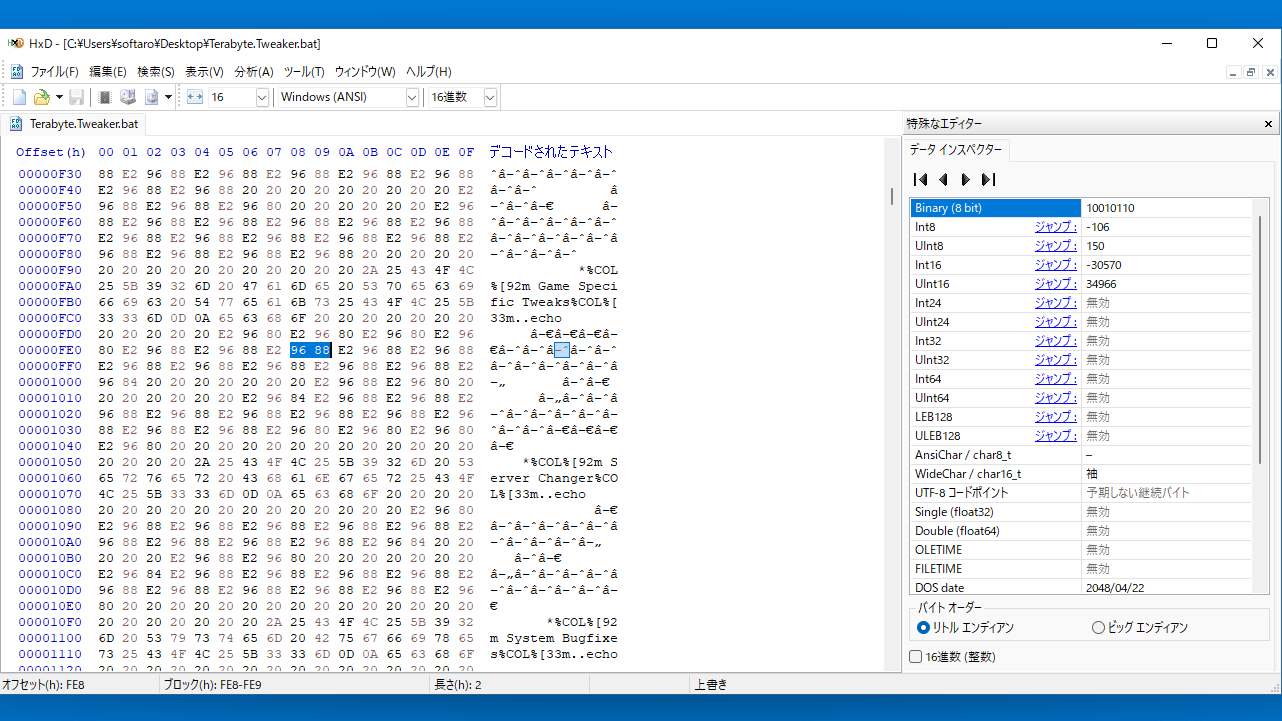Select the AnsiChar / char8_t row
Viewport: 1282px width, 721px height.
pos(1080,455)
